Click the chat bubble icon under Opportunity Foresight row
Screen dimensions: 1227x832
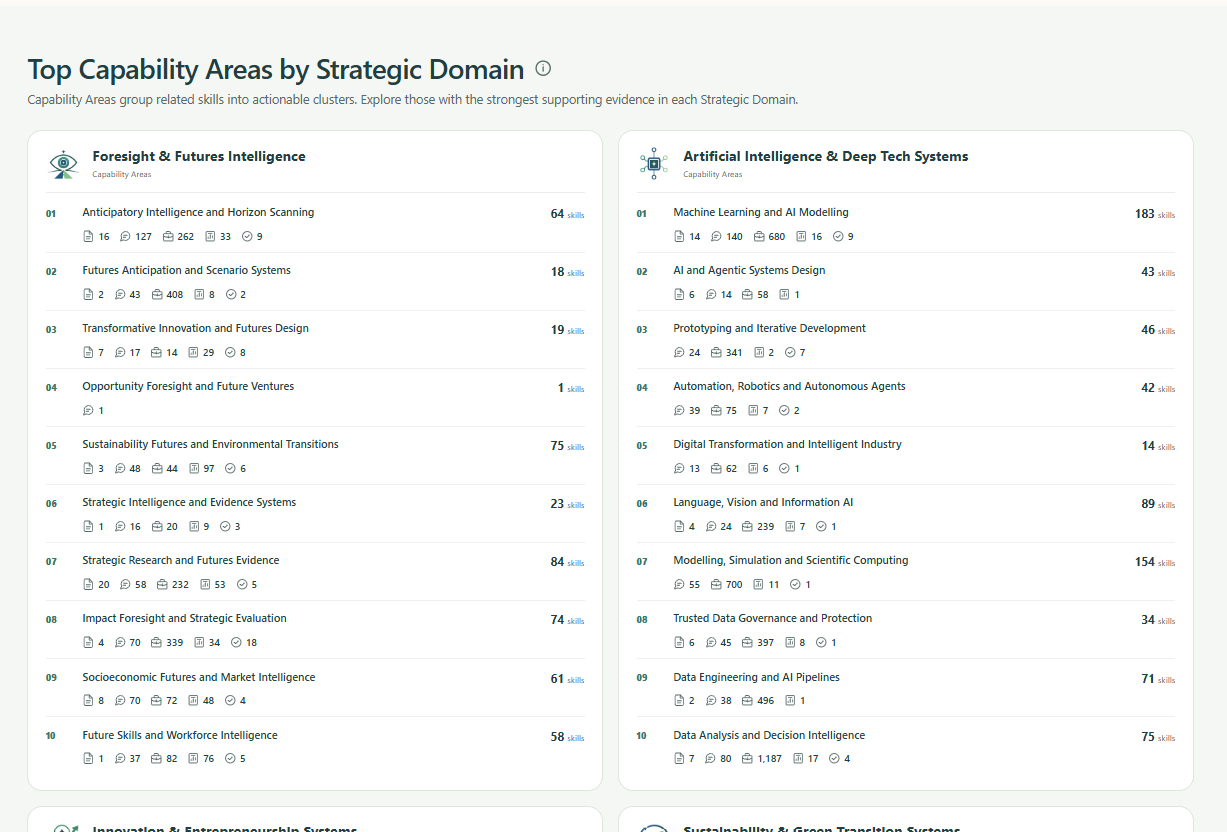coord(88,411)
